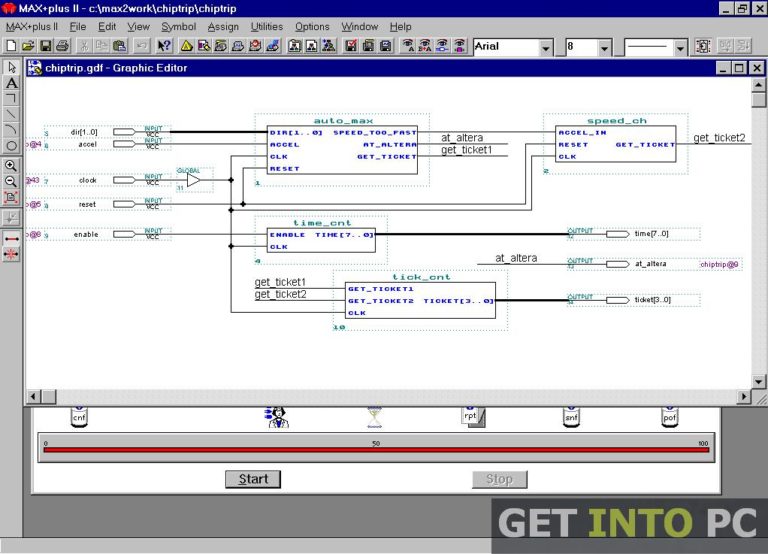Print the current design
Screen dimensions: 768x554
tap(62, 46)
